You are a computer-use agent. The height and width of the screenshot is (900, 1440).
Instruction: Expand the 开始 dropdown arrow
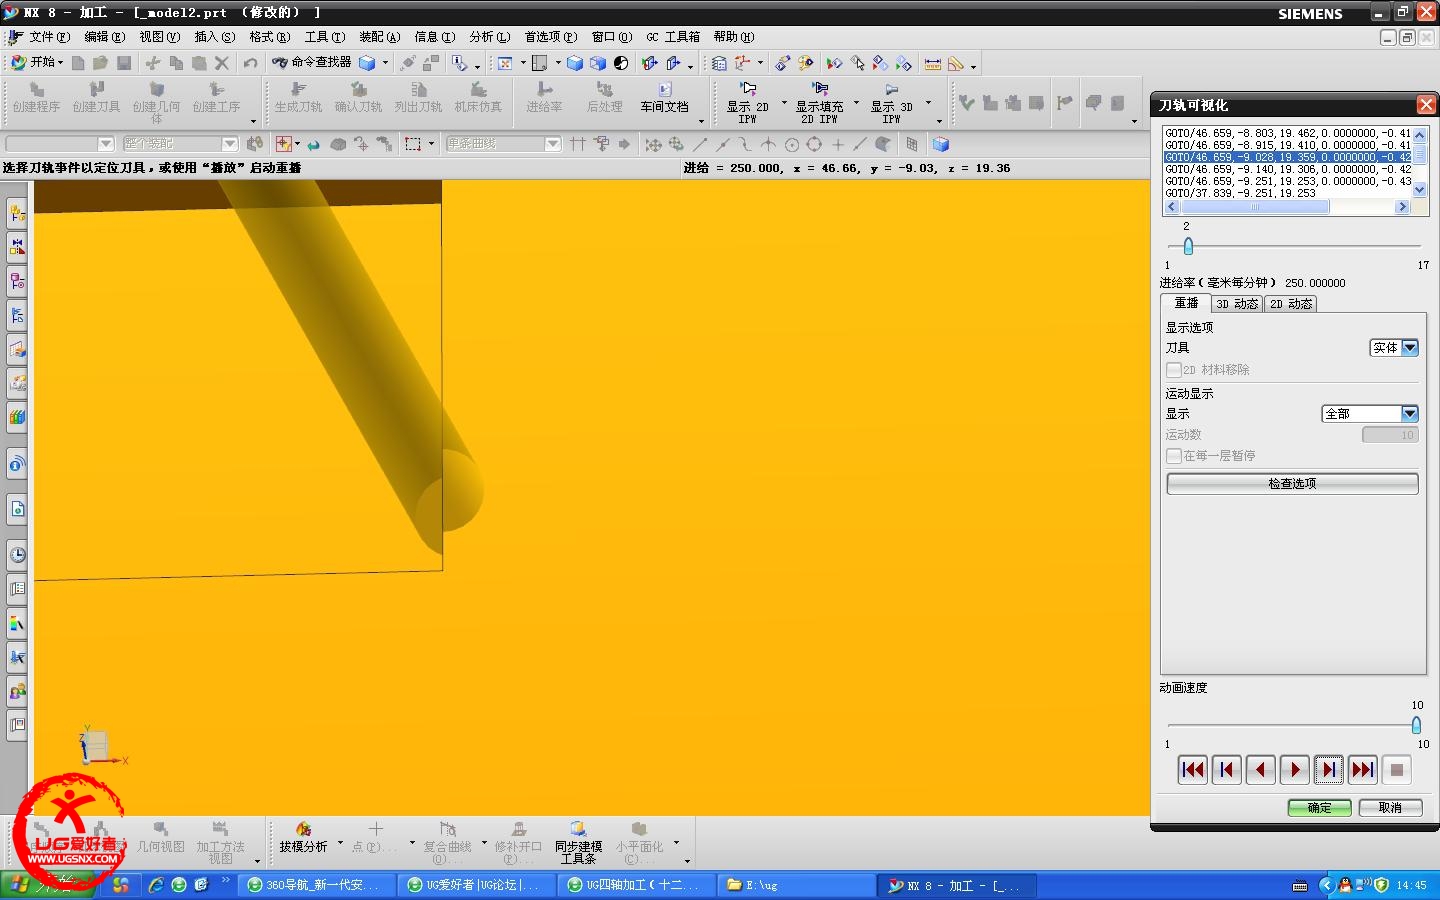pos(61,63)
